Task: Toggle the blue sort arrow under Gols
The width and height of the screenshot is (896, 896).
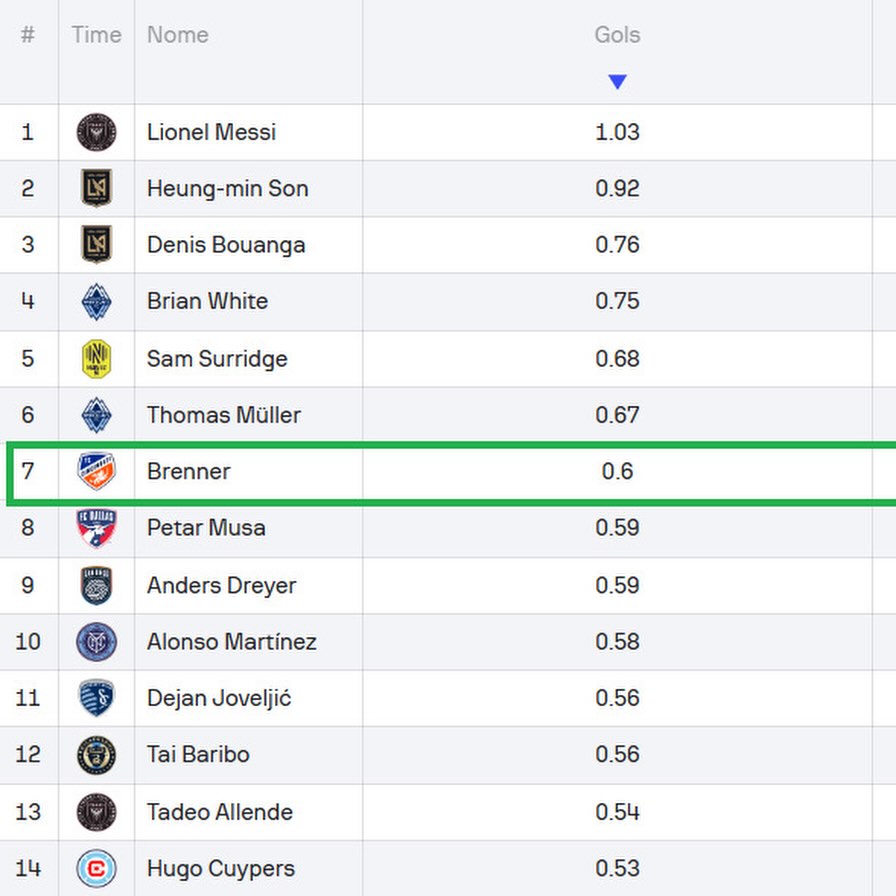Action: (x=617, y=82)
